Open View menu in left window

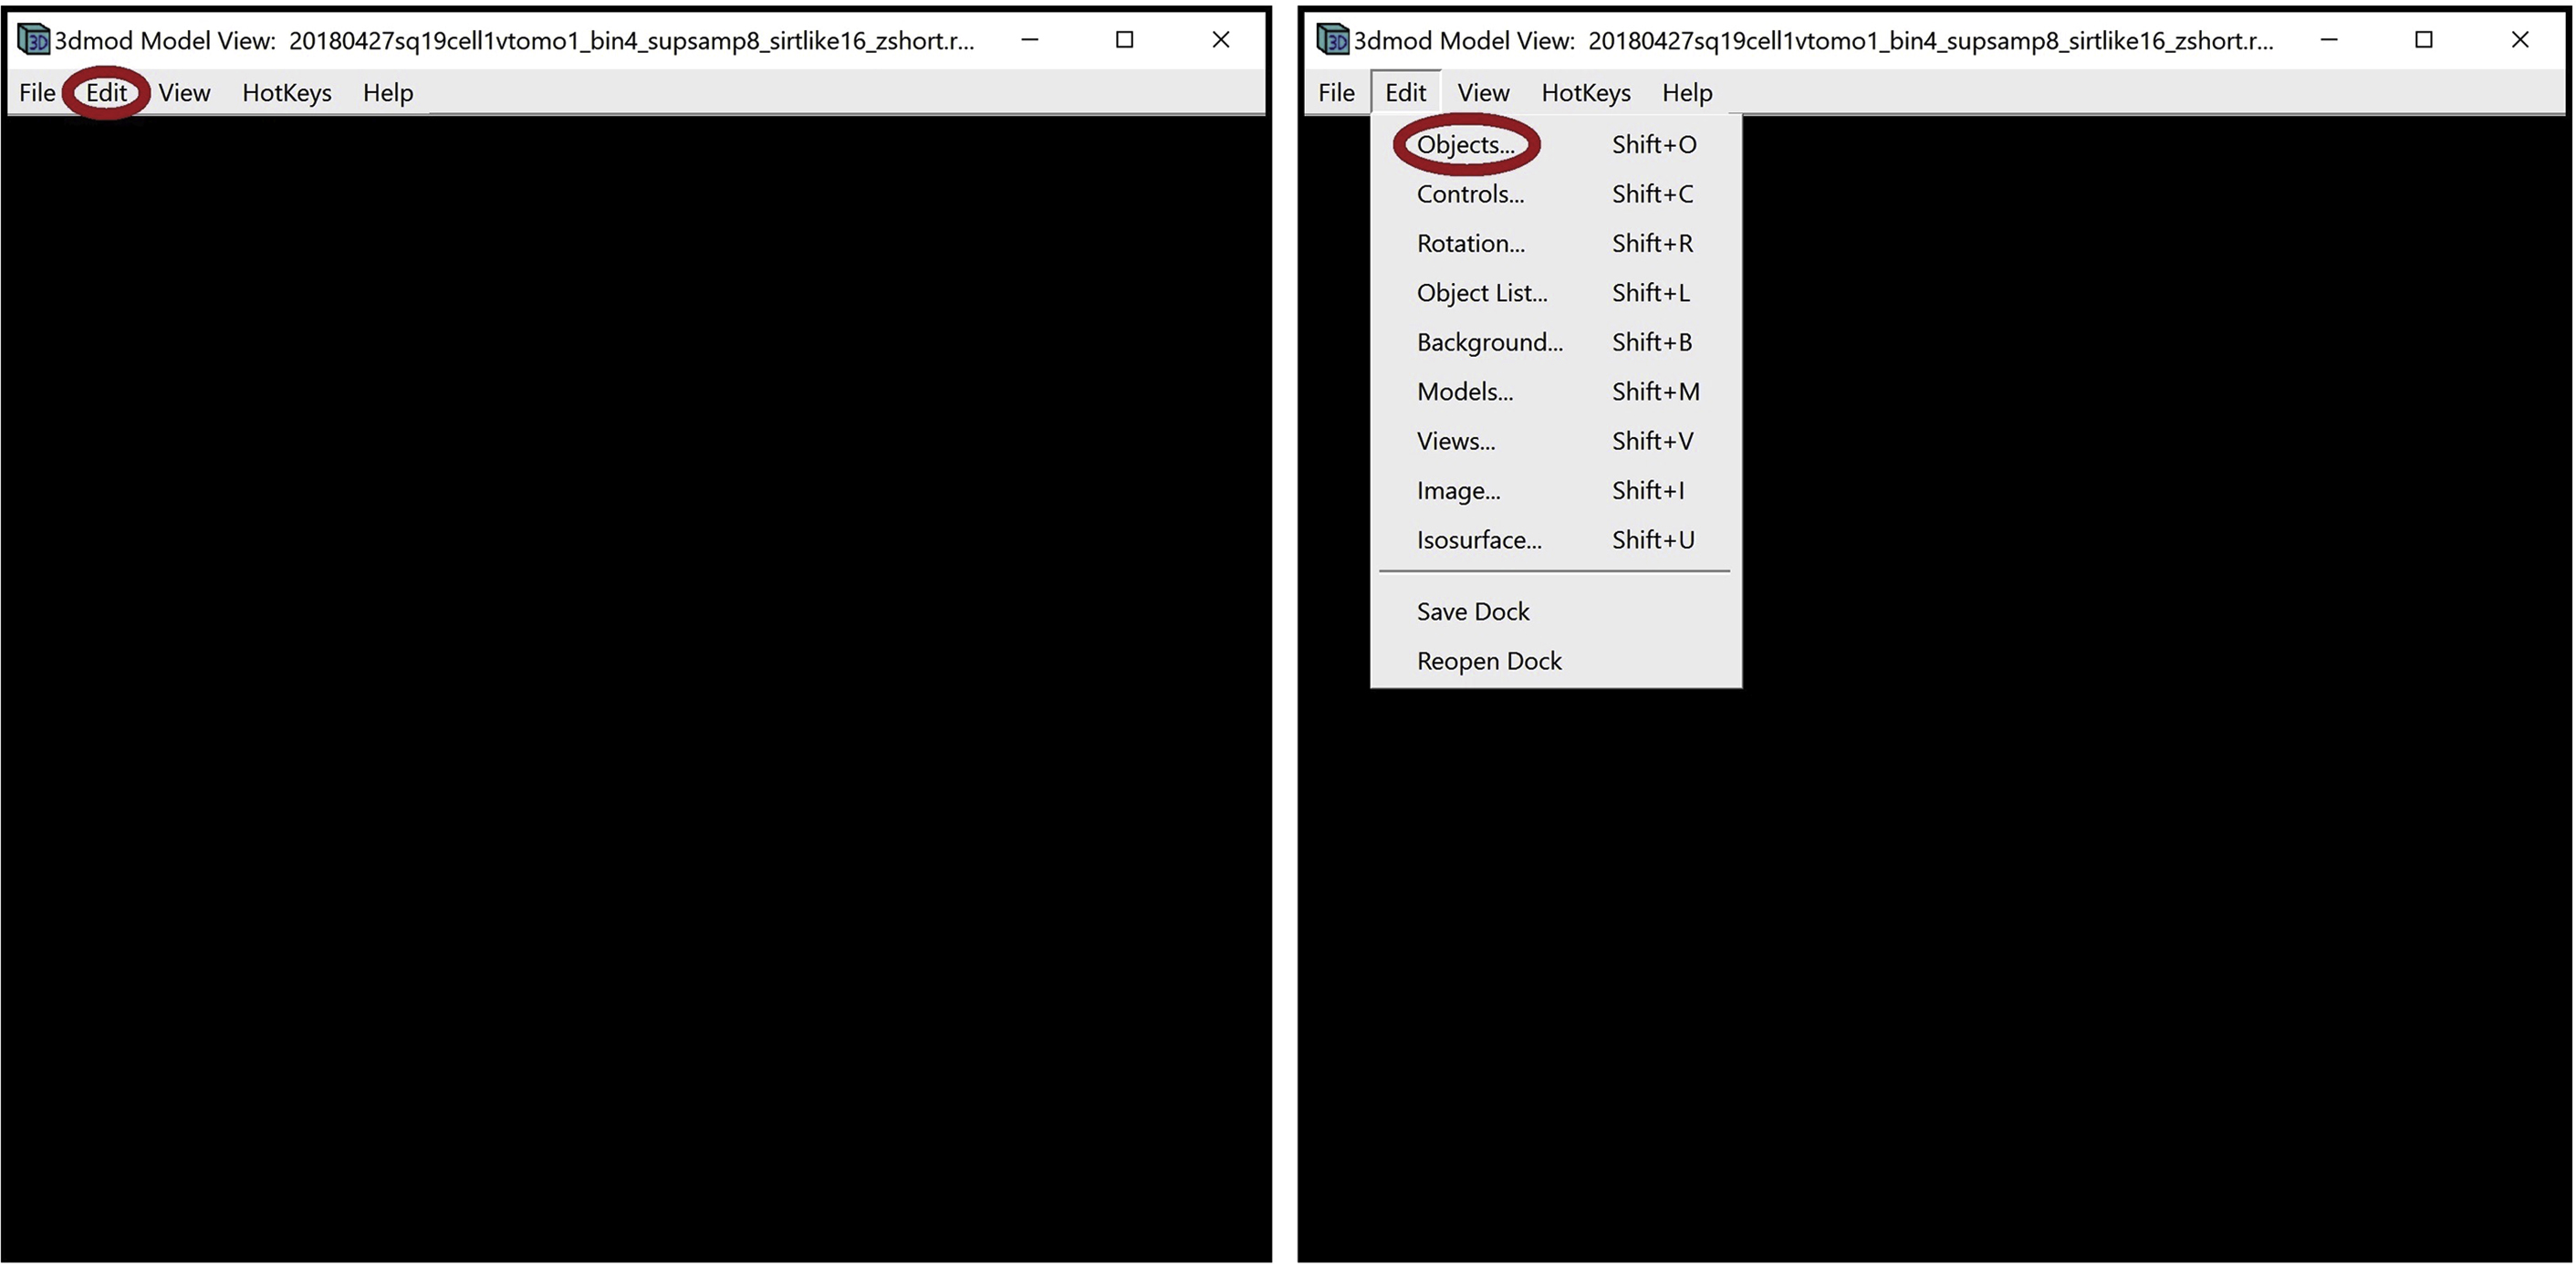[x=184, y=93]
